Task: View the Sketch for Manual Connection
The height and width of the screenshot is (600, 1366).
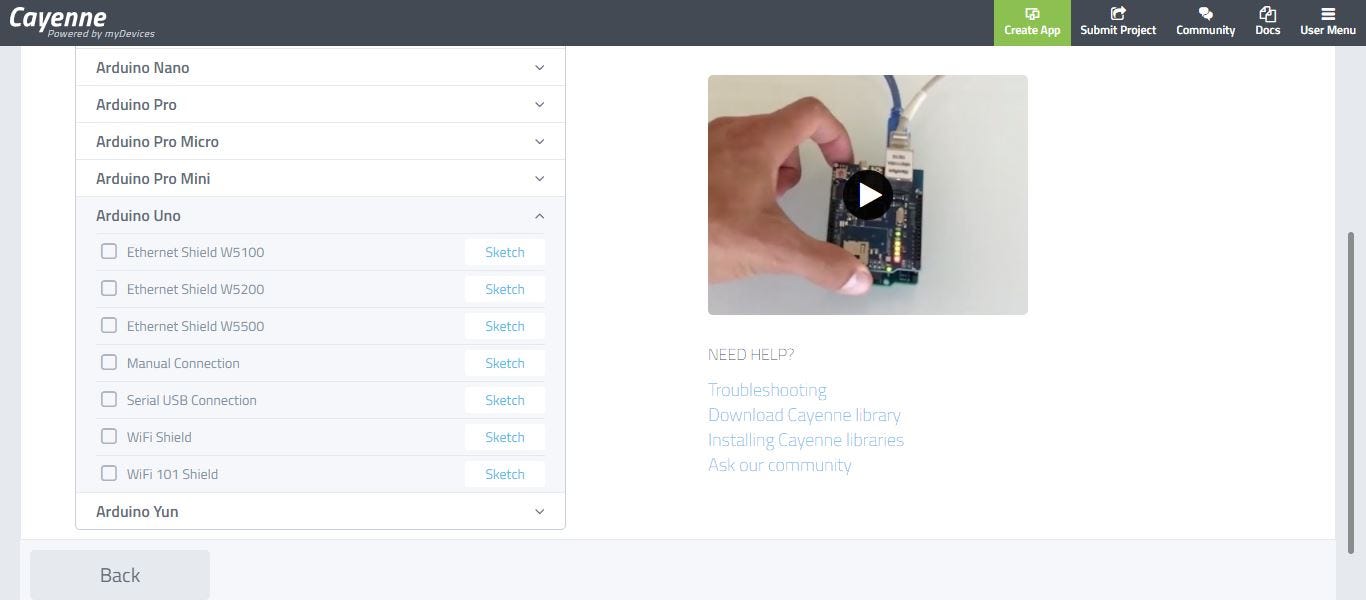Action: pyautogui.click(x=504, y=362)
